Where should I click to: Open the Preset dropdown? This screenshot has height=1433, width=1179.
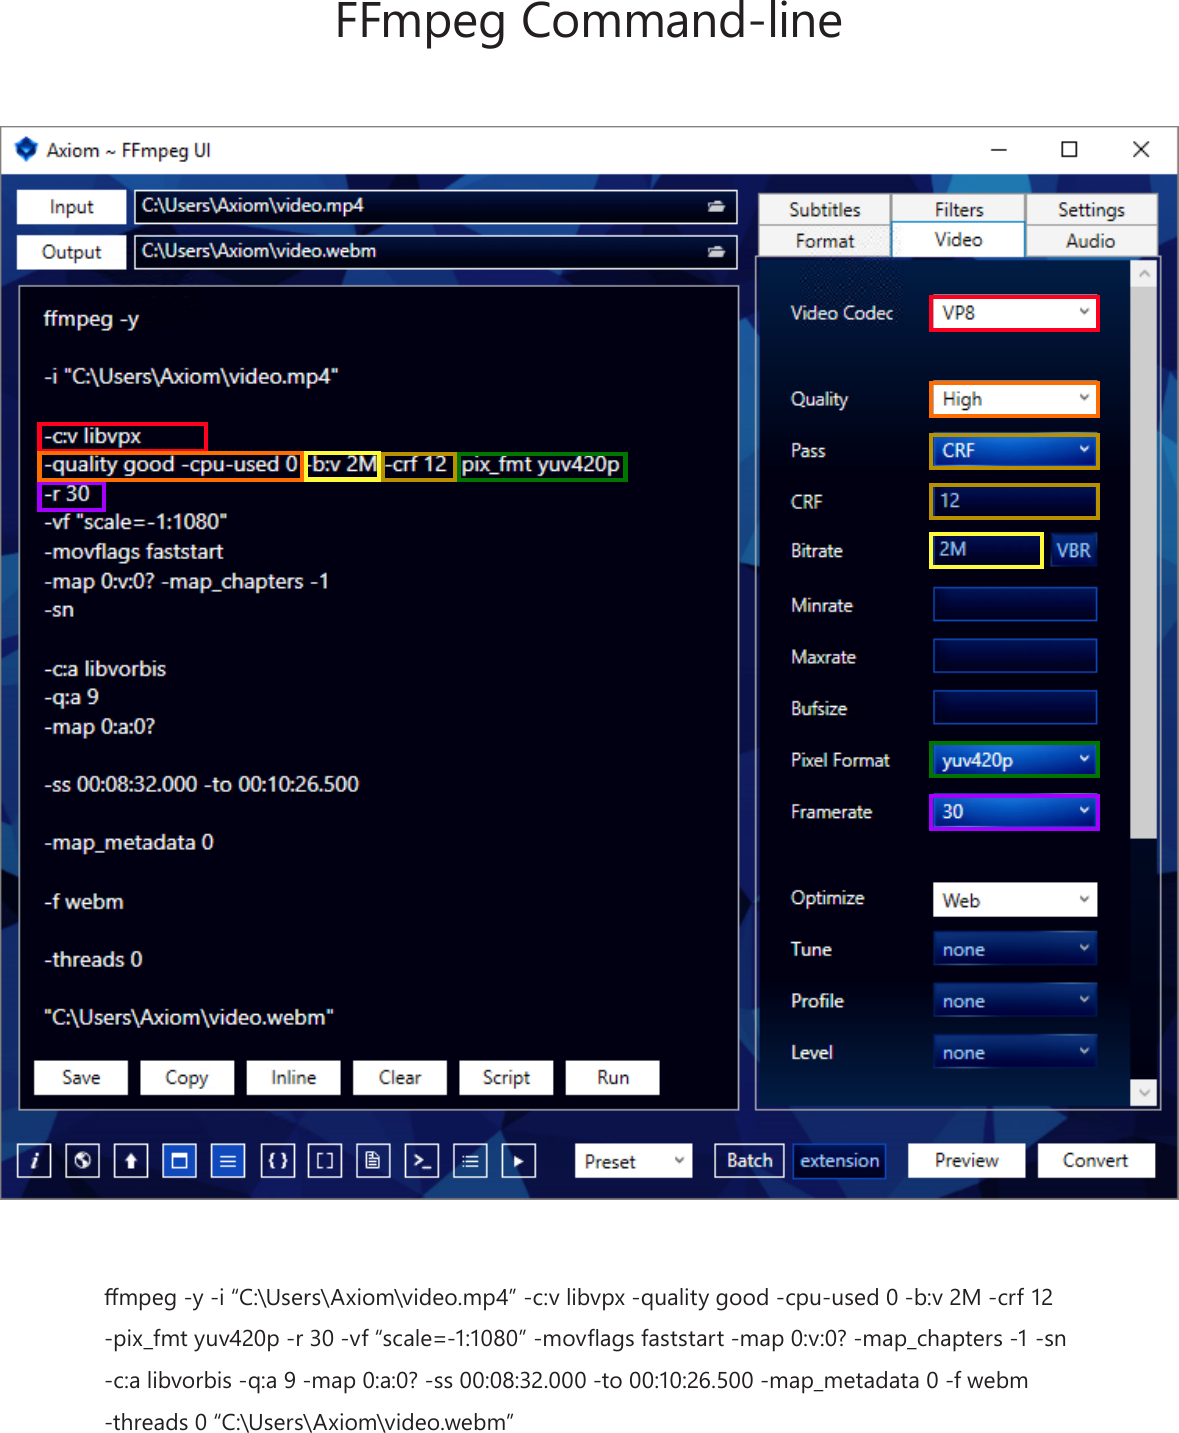[633, 1160]
